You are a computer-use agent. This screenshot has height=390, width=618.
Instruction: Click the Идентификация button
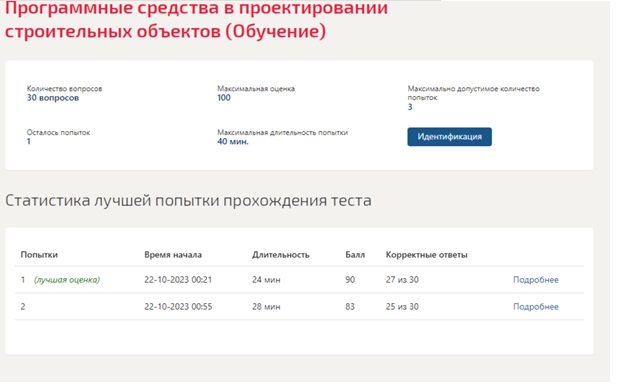[x=449, y=137]
